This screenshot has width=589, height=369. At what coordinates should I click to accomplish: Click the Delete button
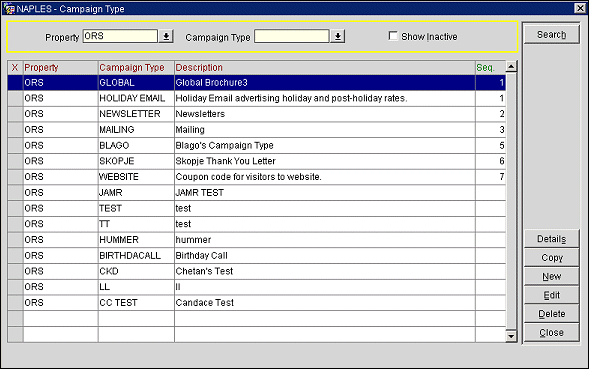tap(551, 314)
